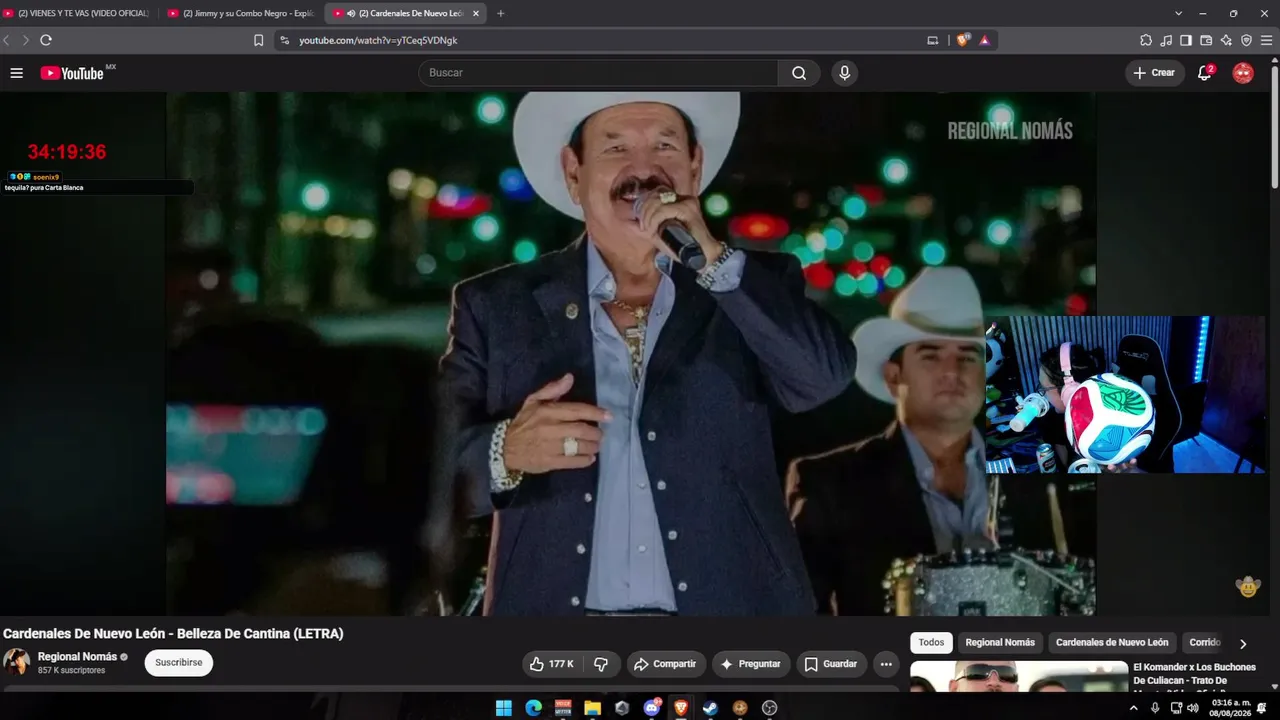Share the video with Compartir
Image resolution: width=1280 pixels, height=720 pixels.
coord(666,664)
